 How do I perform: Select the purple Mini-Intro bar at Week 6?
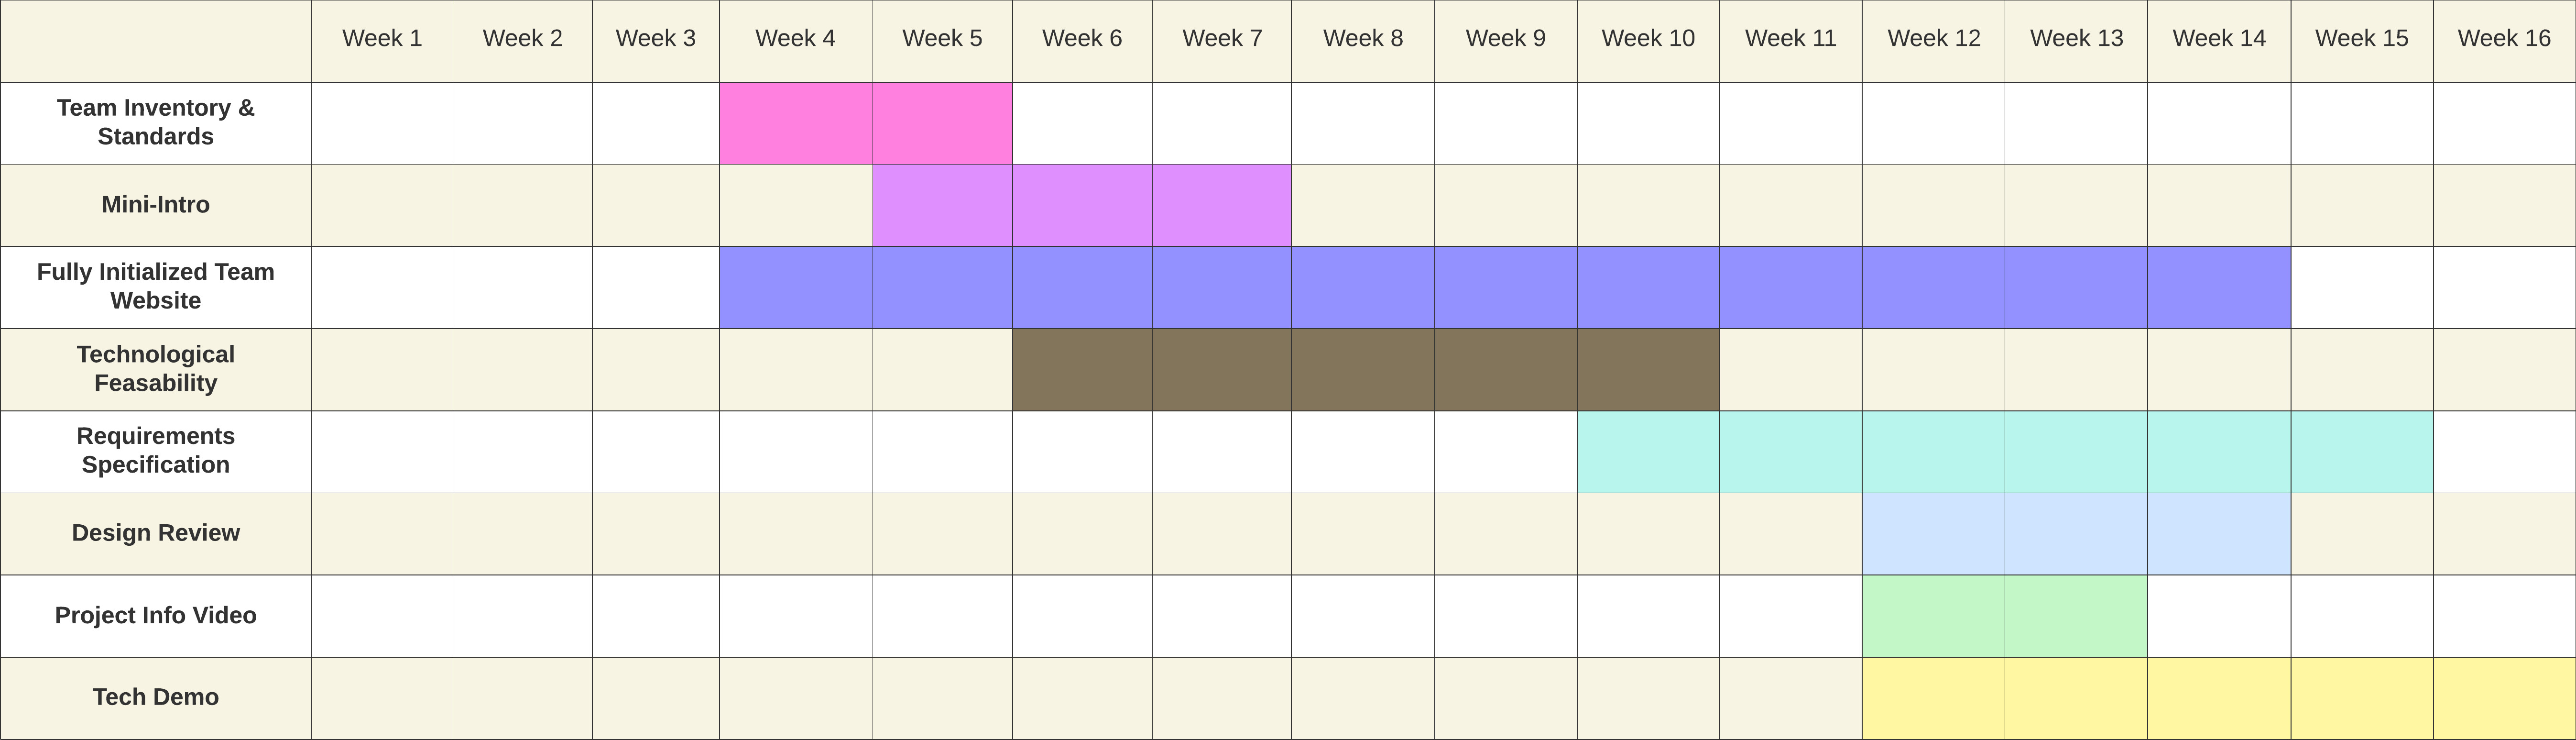(1082, 205)
